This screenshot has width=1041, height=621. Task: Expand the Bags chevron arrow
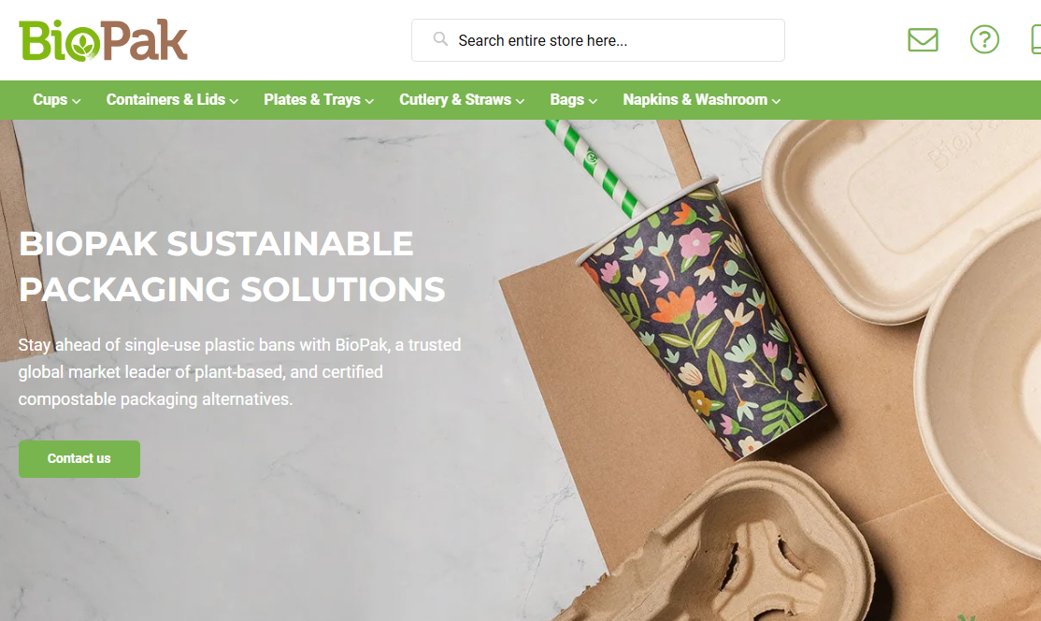coord(593,101)
